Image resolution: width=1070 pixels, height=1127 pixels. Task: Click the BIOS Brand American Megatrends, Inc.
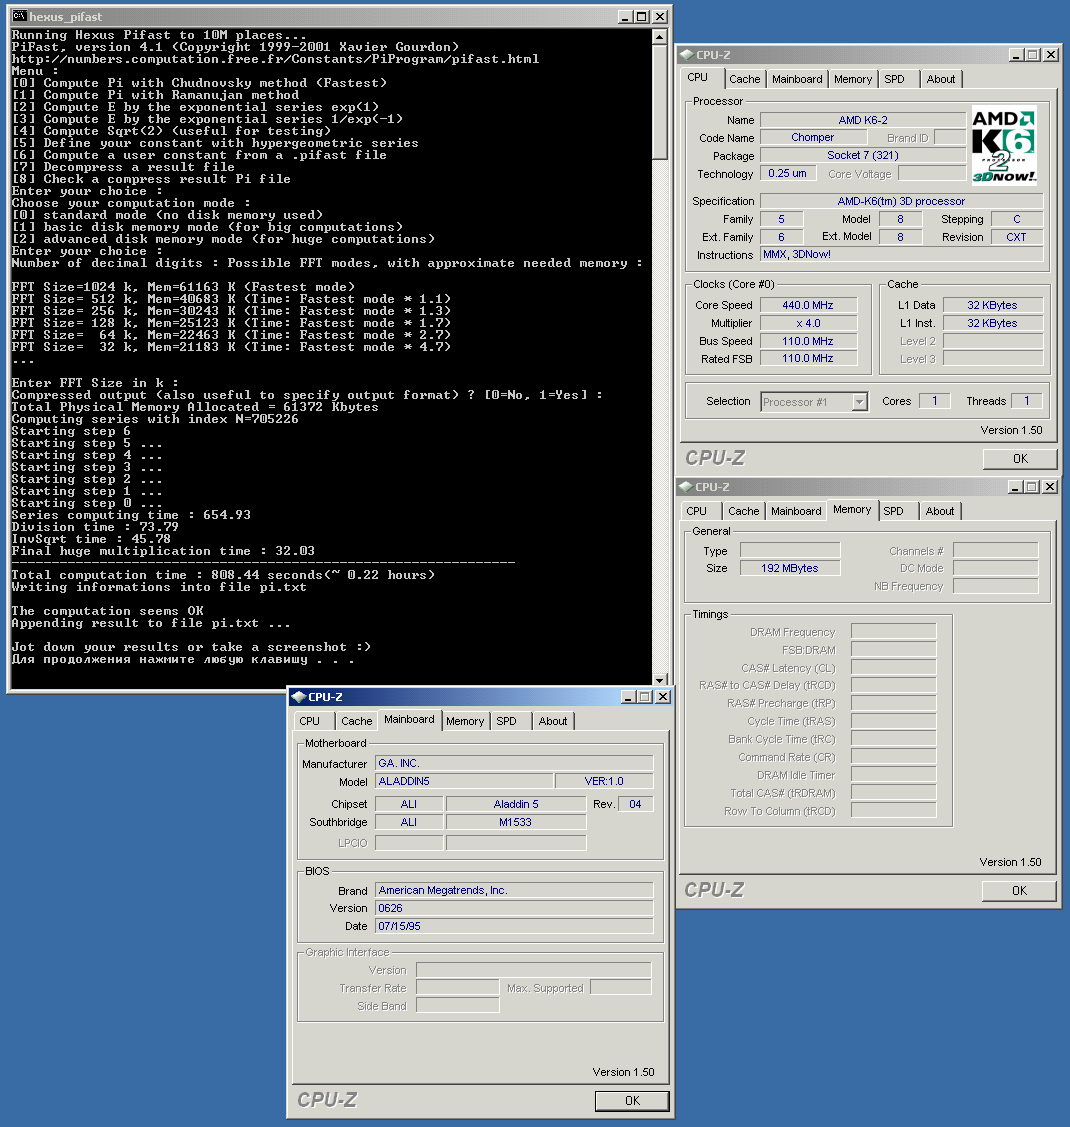[514, 891]
